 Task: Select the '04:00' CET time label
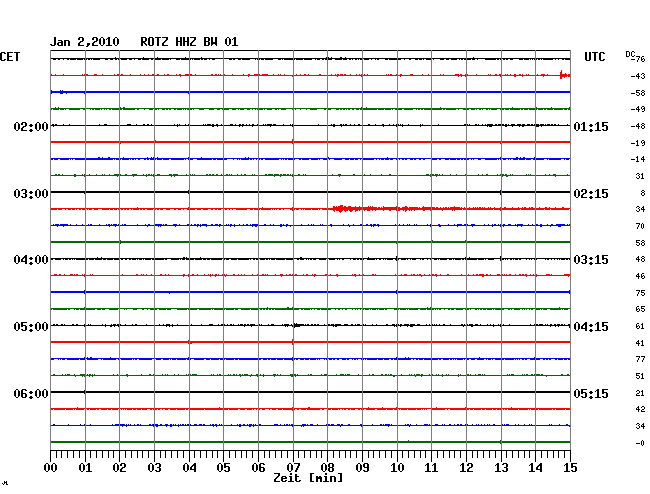pyautogui.click(x=31, y=260)
